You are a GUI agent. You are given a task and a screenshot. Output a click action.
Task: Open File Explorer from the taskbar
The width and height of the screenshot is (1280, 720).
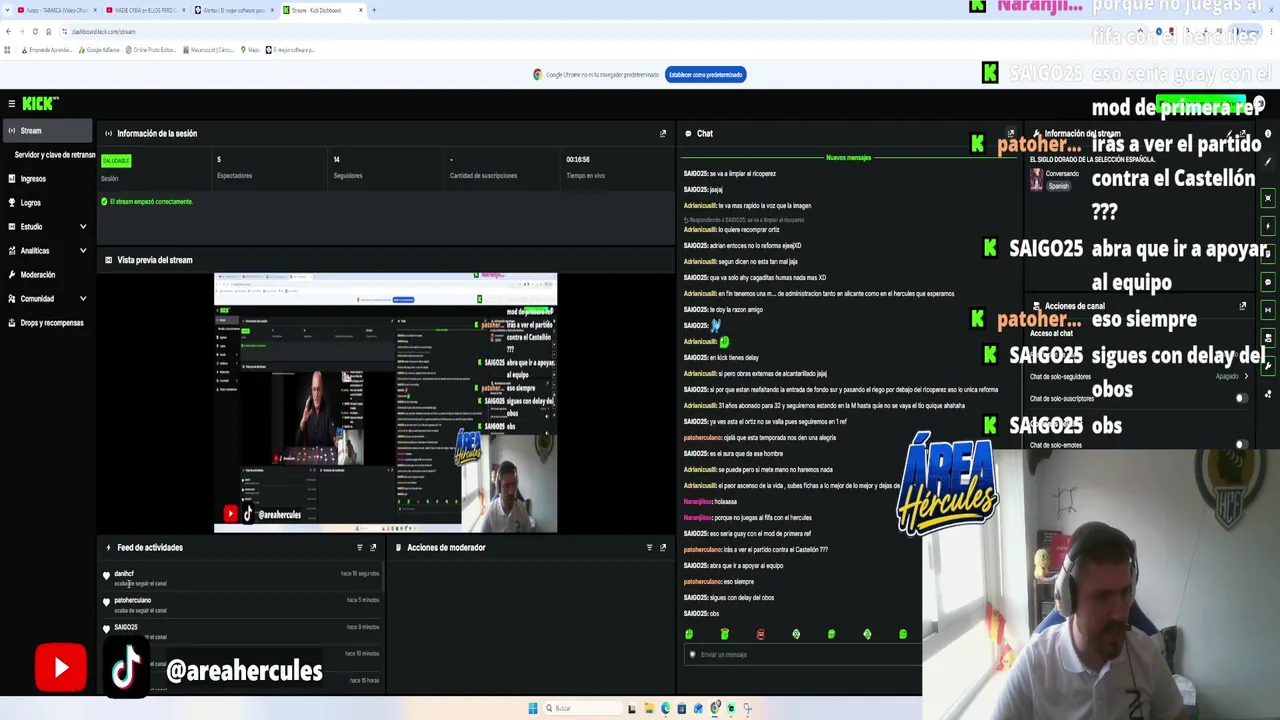click(x=649, y=708)
